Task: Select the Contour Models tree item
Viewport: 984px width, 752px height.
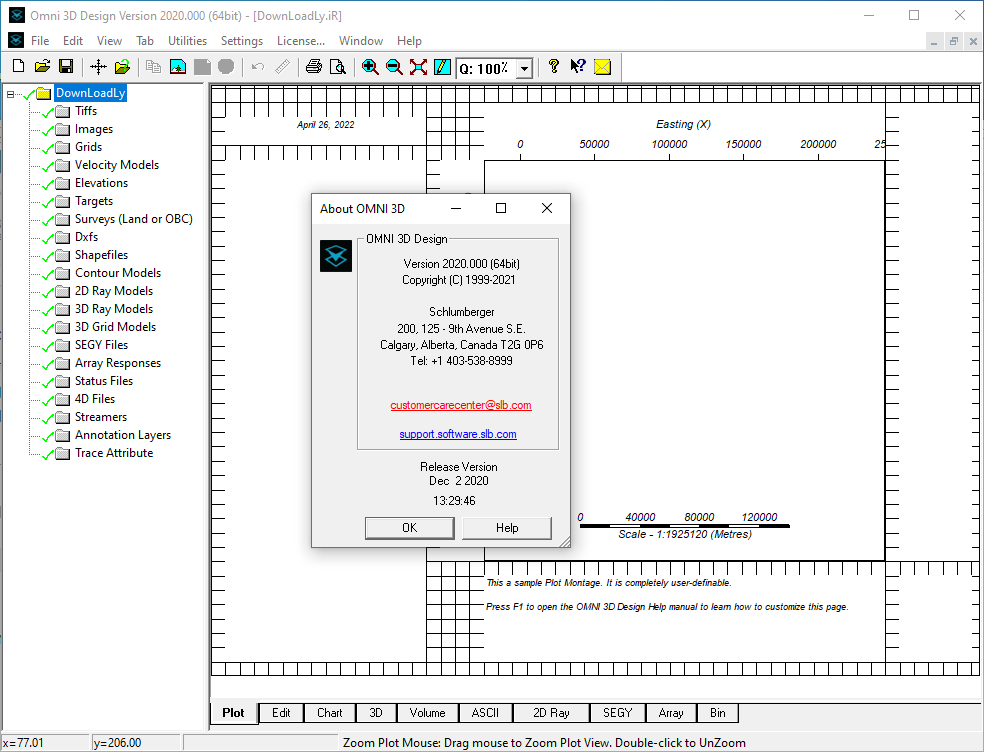Action: 118,273
